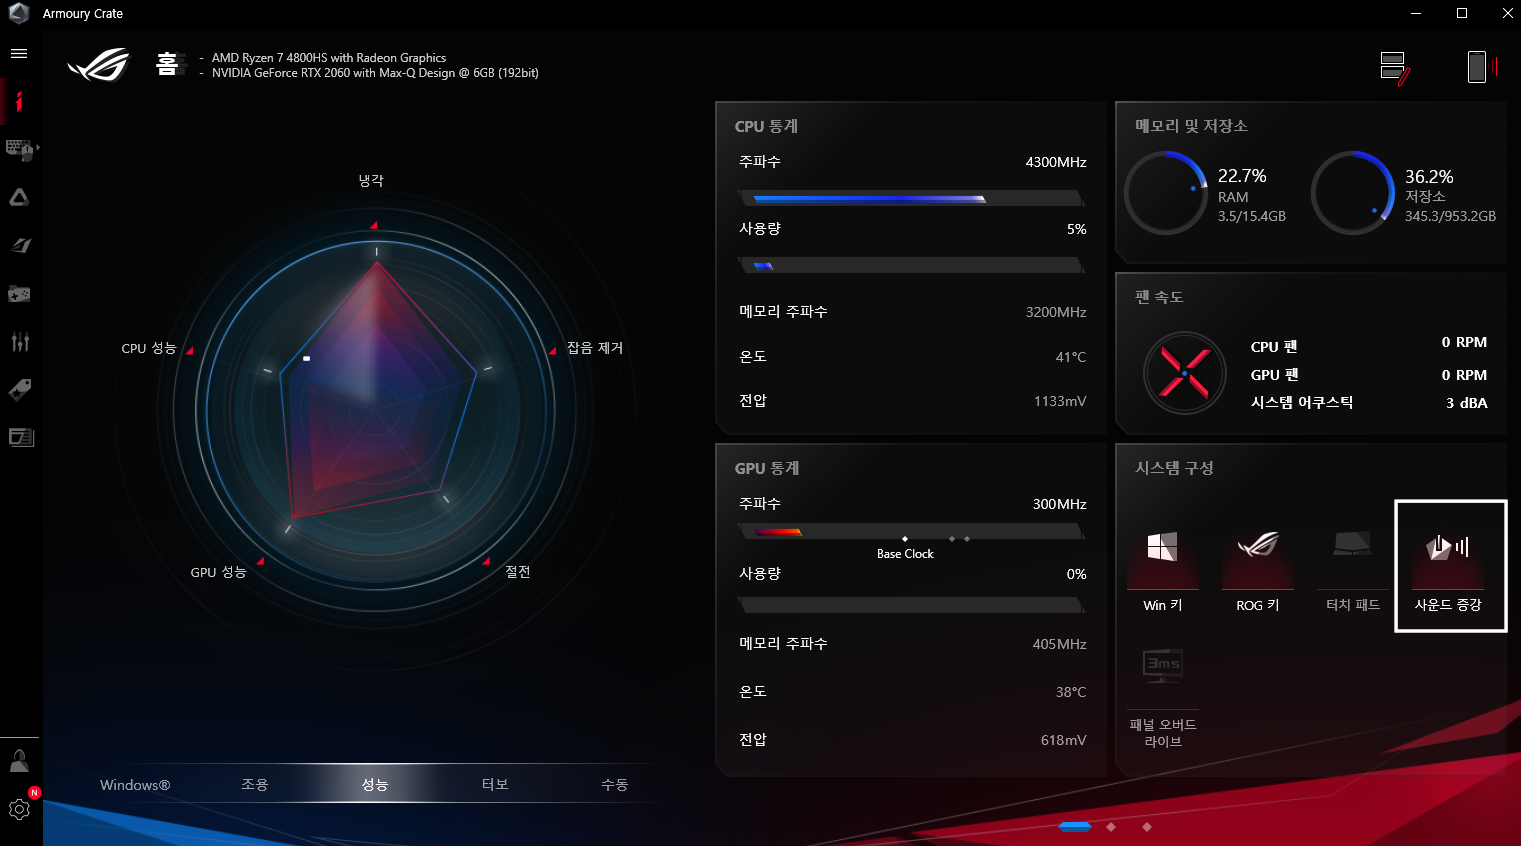This screenshot has width=1521, height=846.
Task: Click the 잡음 제거 radar label
Action: [595, 348]
